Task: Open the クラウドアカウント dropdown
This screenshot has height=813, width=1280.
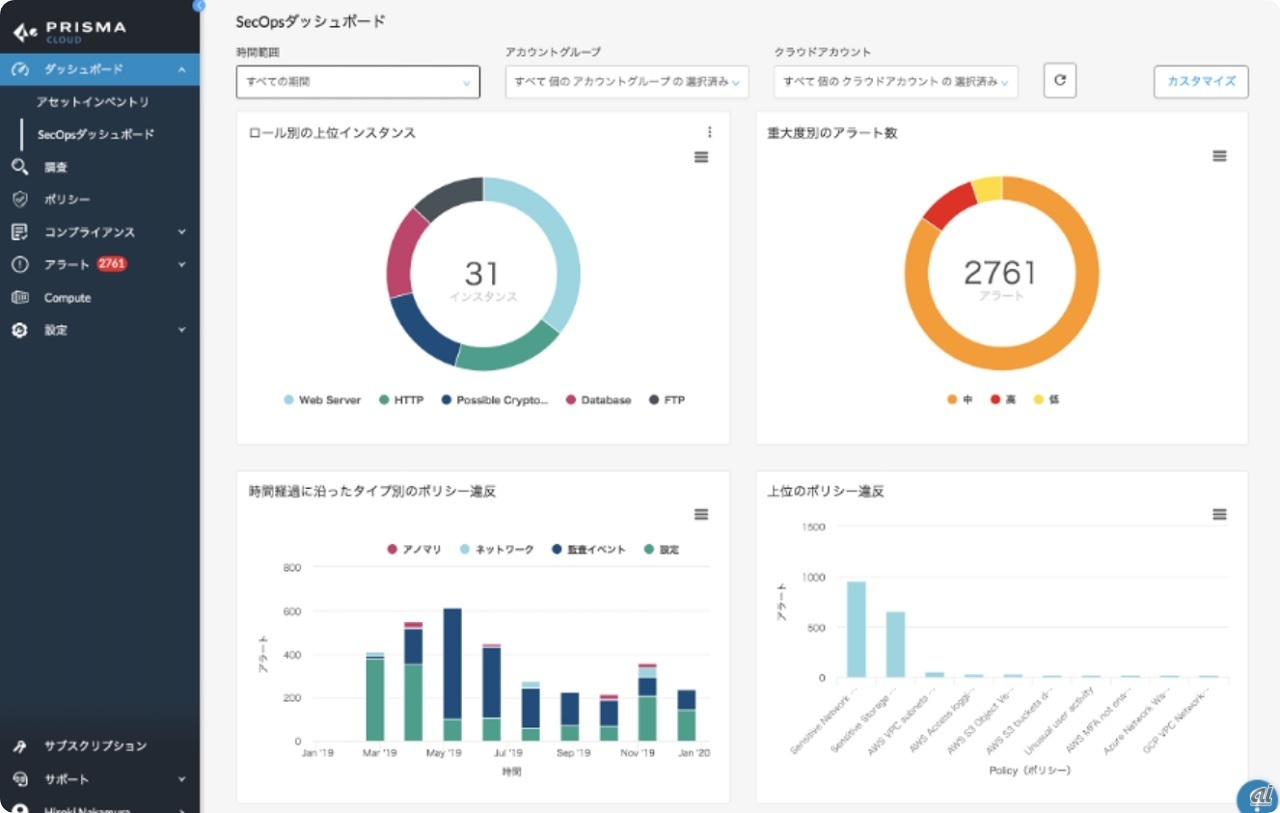Action: [896, 82]
